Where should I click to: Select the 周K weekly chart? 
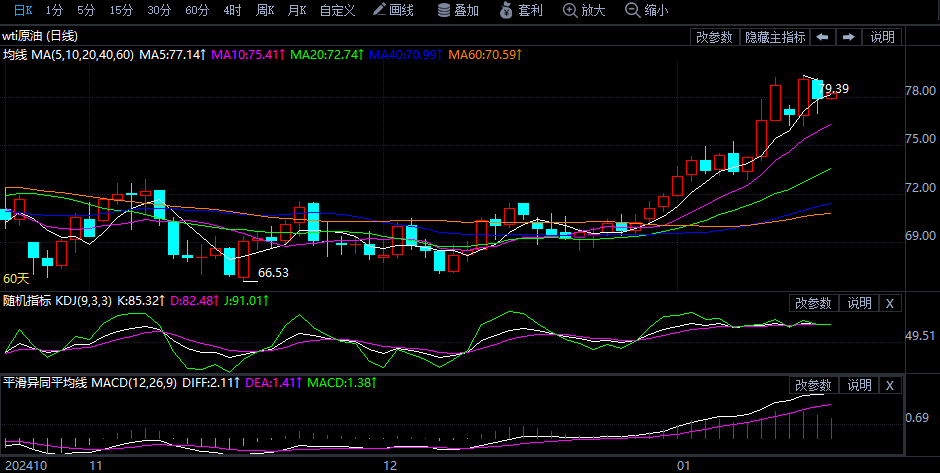[x=265, y=11]
